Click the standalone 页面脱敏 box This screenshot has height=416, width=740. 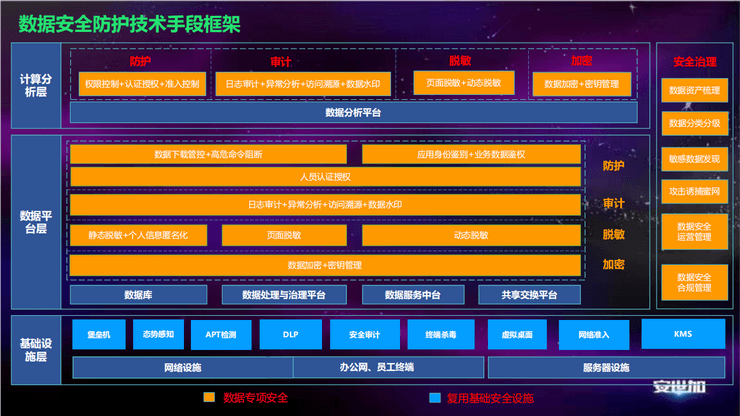tap(284, 235)
